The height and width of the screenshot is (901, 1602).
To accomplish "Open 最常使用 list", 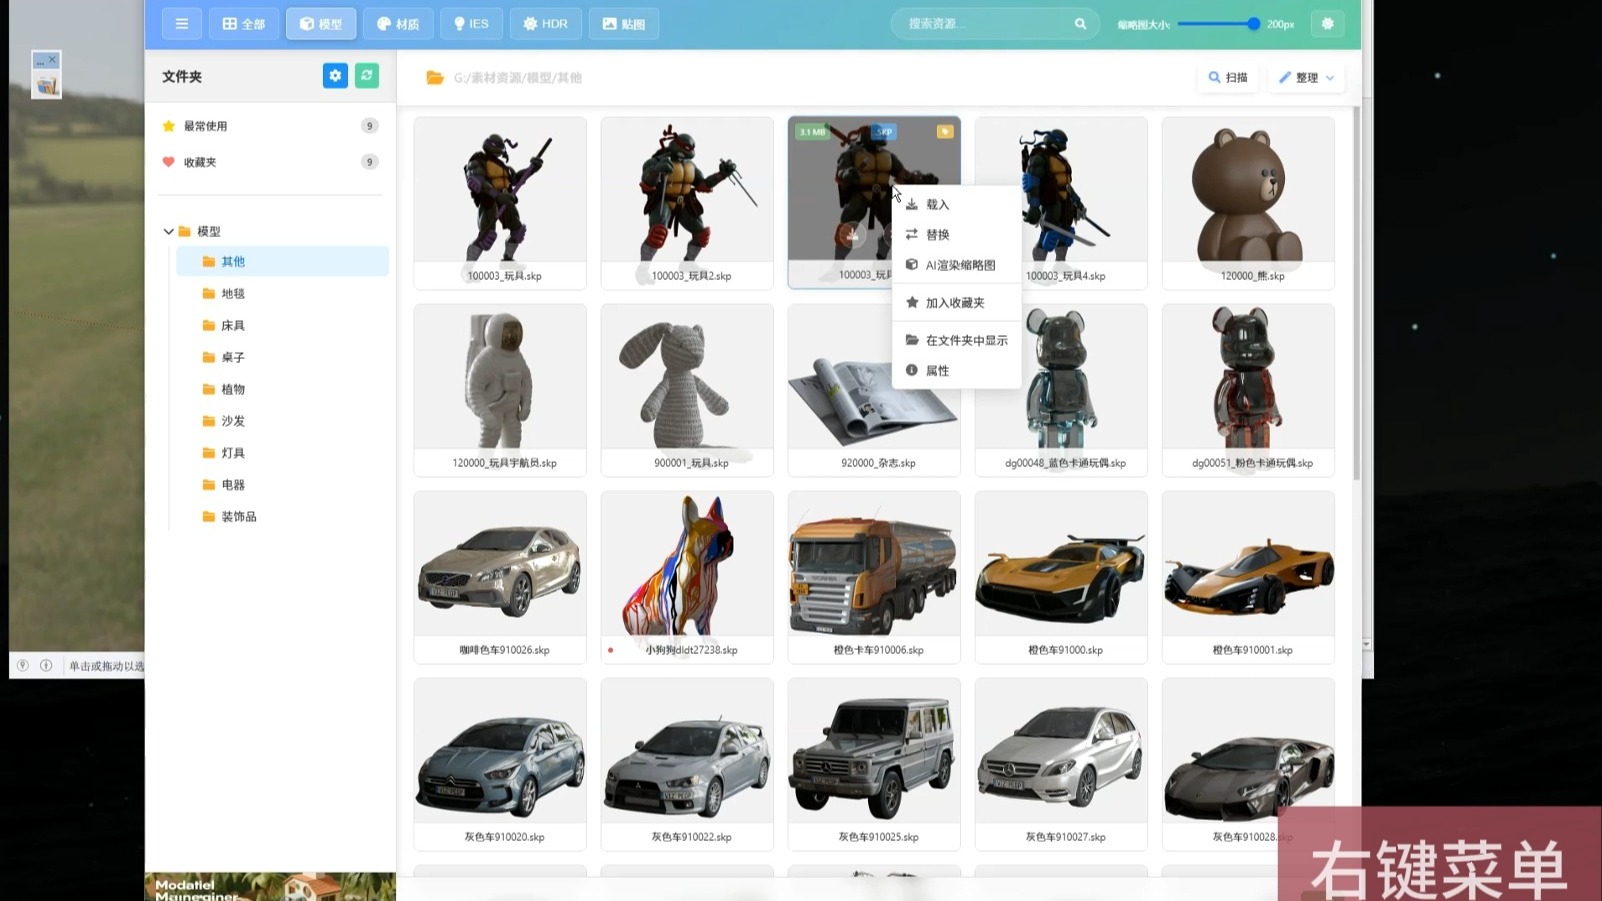I will click(270, 126).
